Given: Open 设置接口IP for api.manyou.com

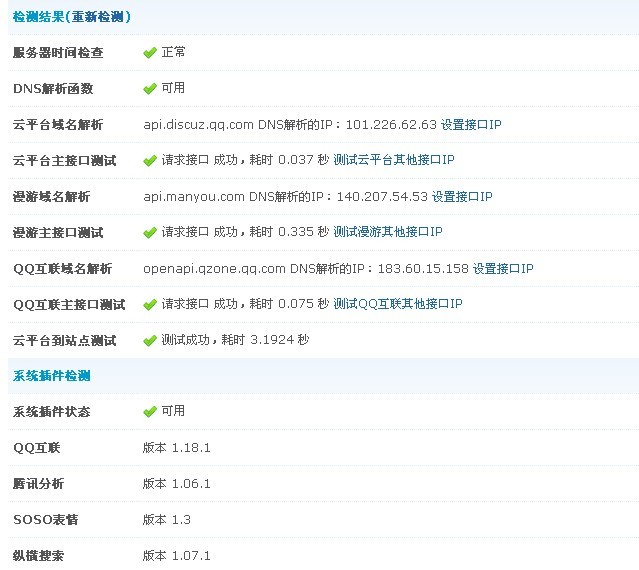Looking at the screenshot, I should [x=462, y=196].
